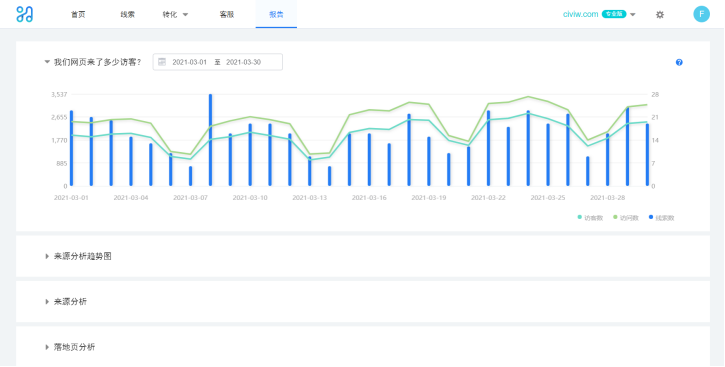
Task: Click the 专业版 badge
Action: (614, 14)
